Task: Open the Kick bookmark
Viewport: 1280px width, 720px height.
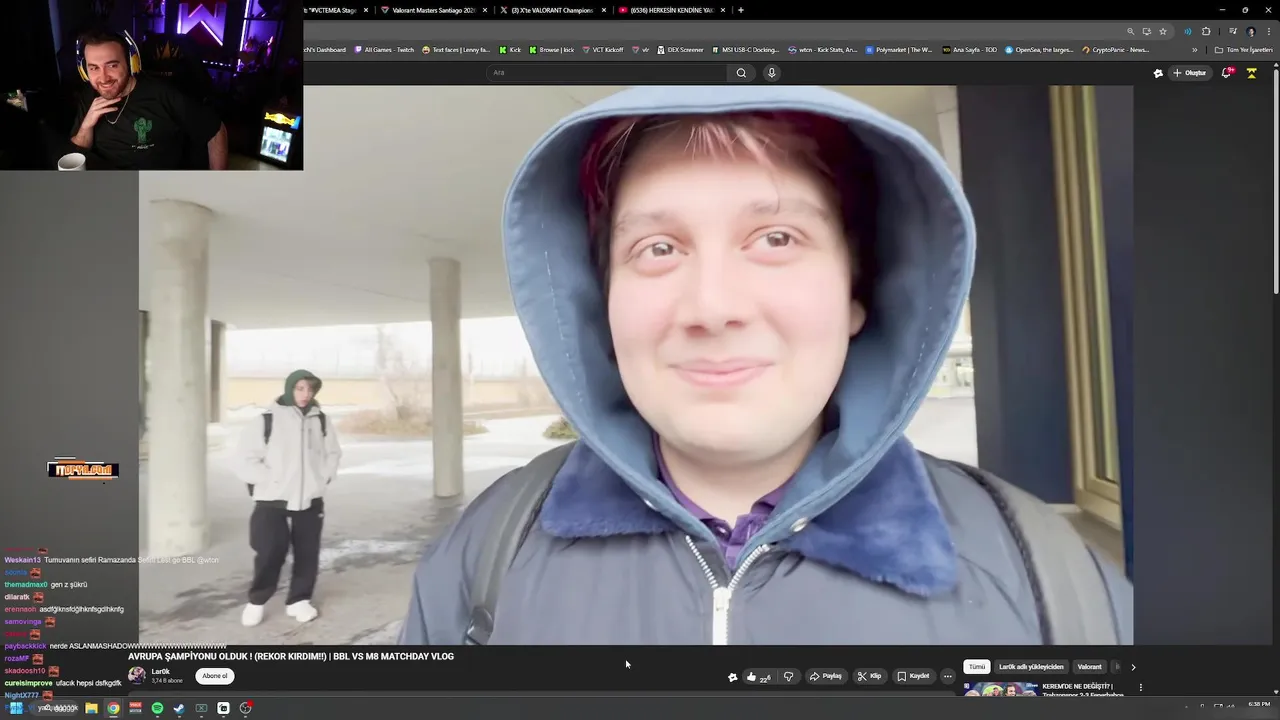Action: point(510,50)
